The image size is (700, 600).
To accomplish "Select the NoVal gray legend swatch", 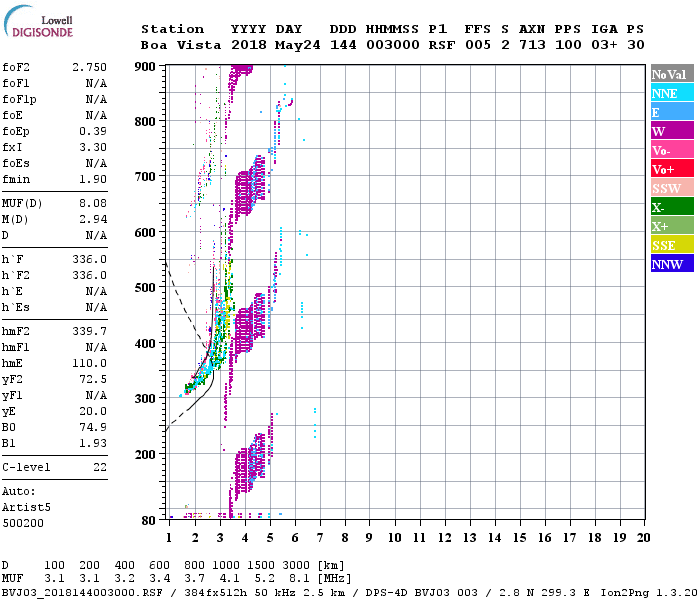I will pyautogui.click(x=672, y=74).
